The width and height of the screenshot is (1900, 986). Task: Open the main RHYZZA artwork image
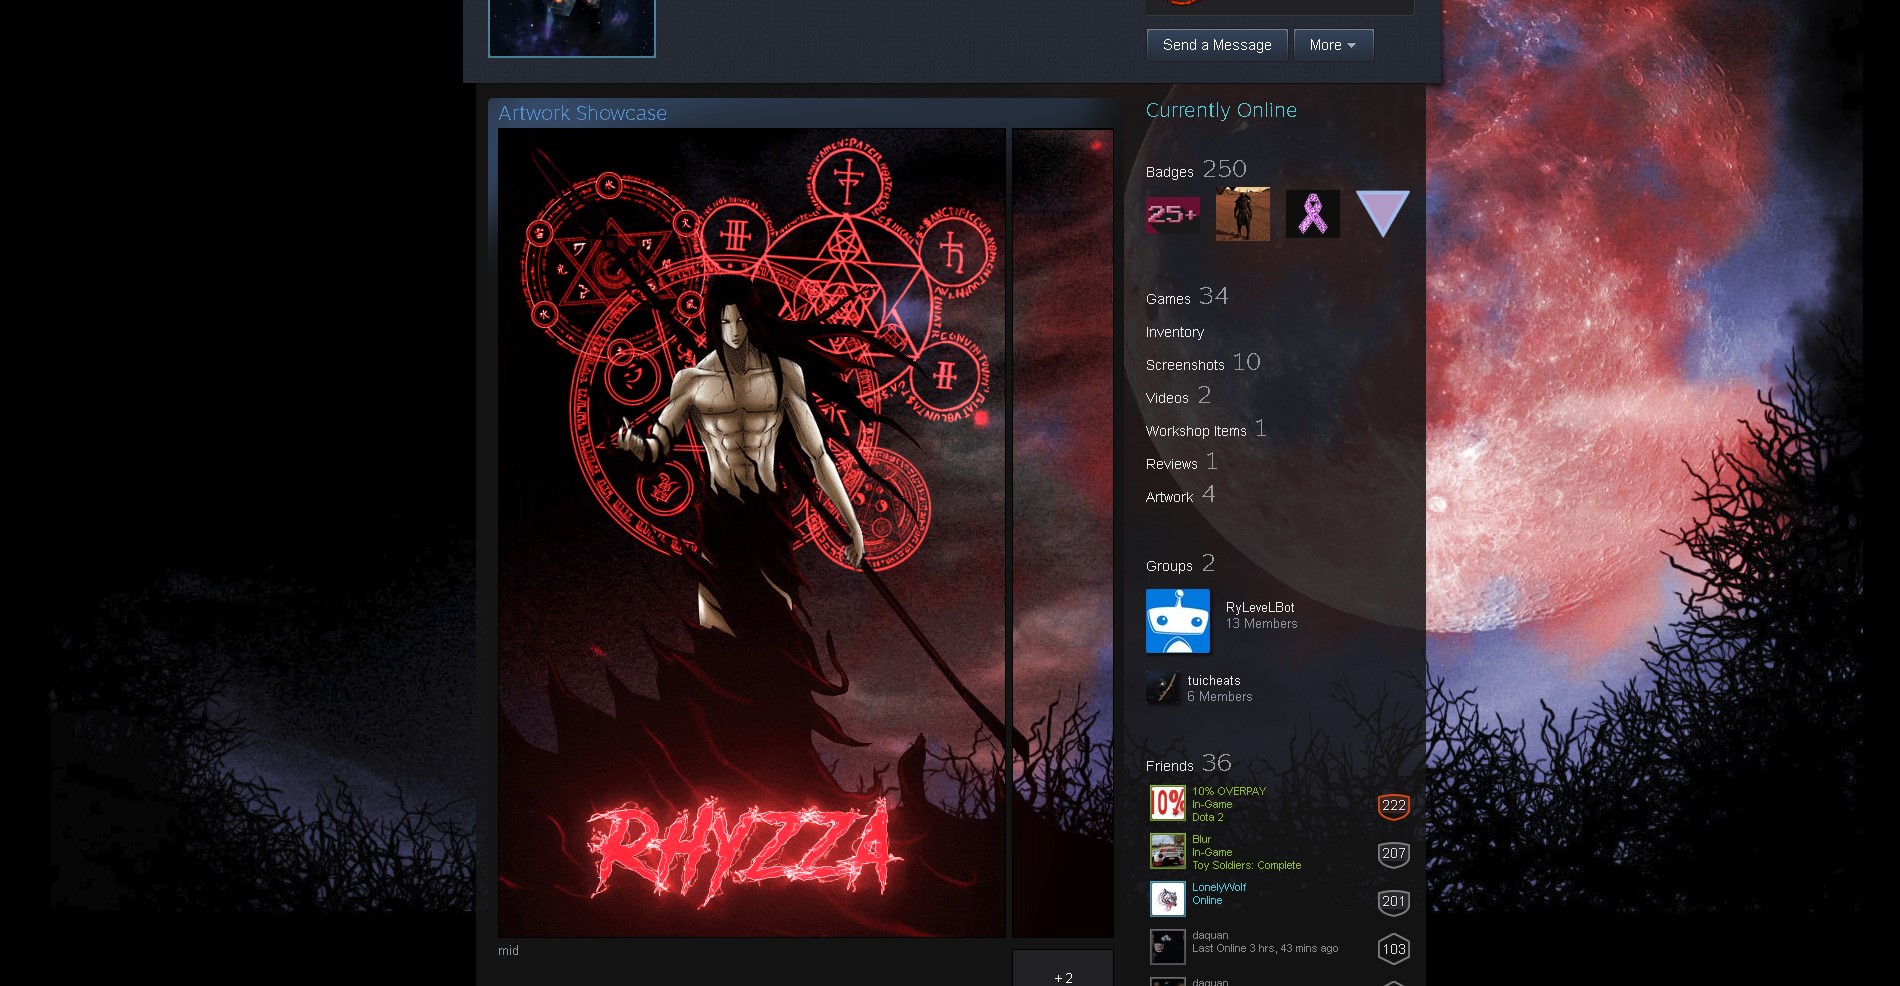(x=752, y=533)
